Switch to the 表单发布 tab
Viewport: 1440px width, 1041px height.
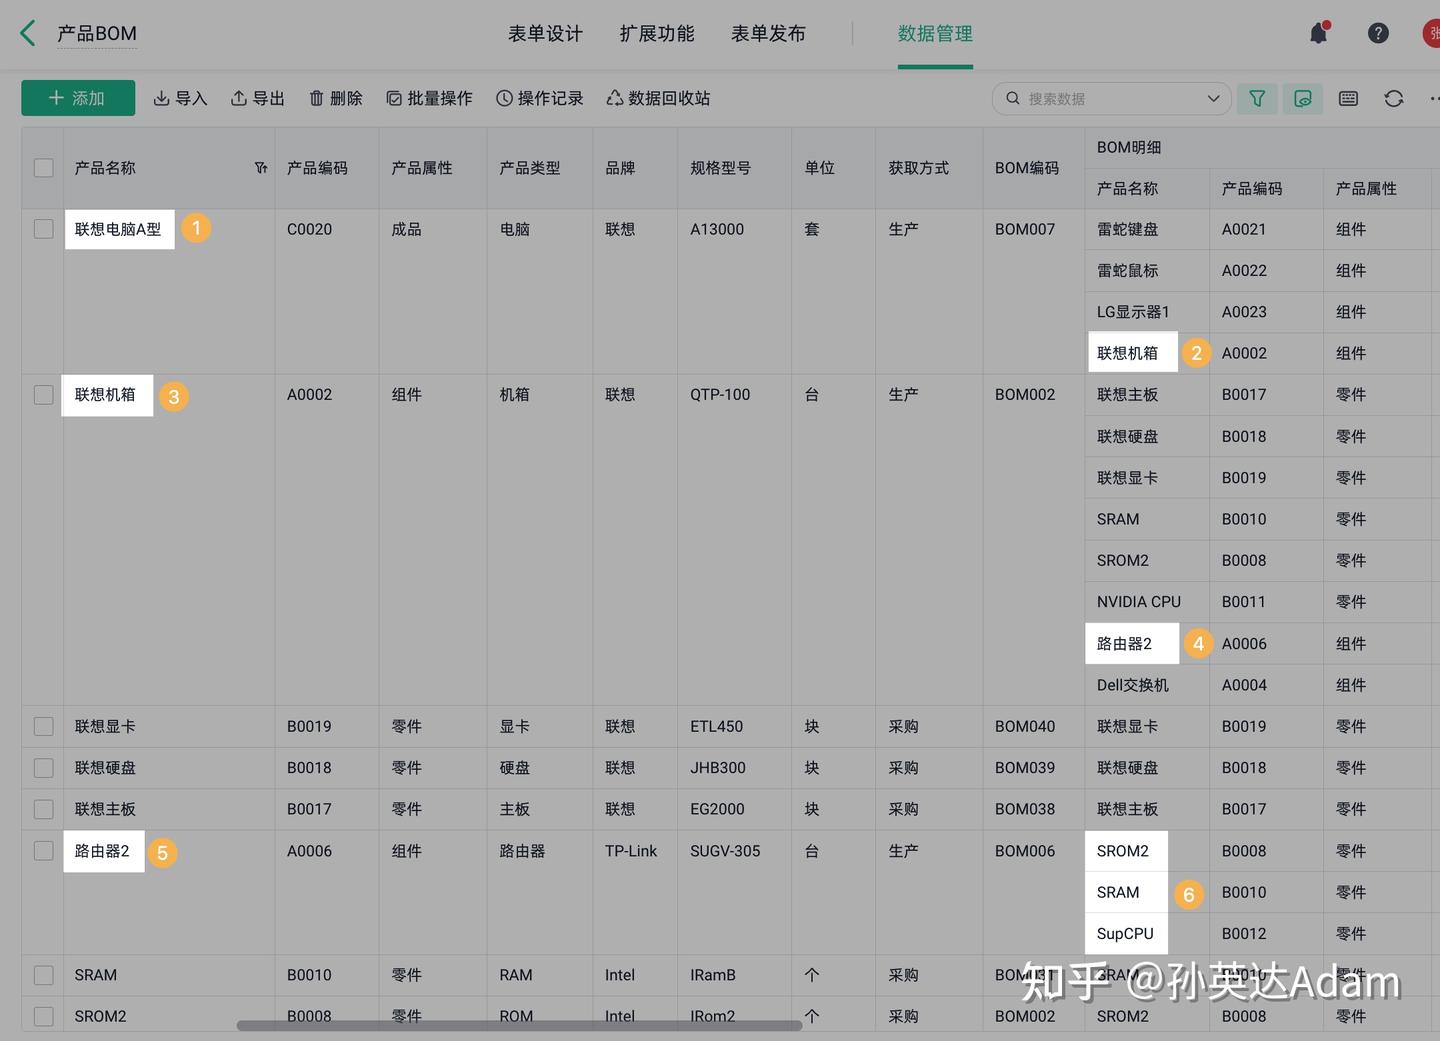(768, 32)
